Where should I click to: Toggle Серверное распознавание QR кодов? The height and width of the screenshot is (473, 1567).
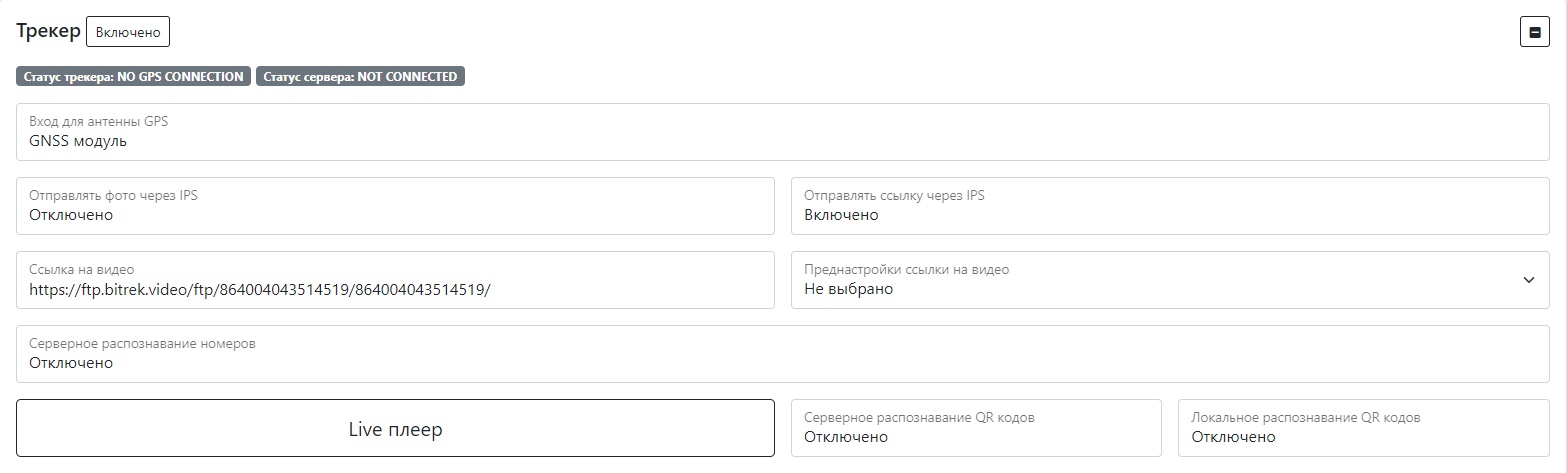(975, 428)
